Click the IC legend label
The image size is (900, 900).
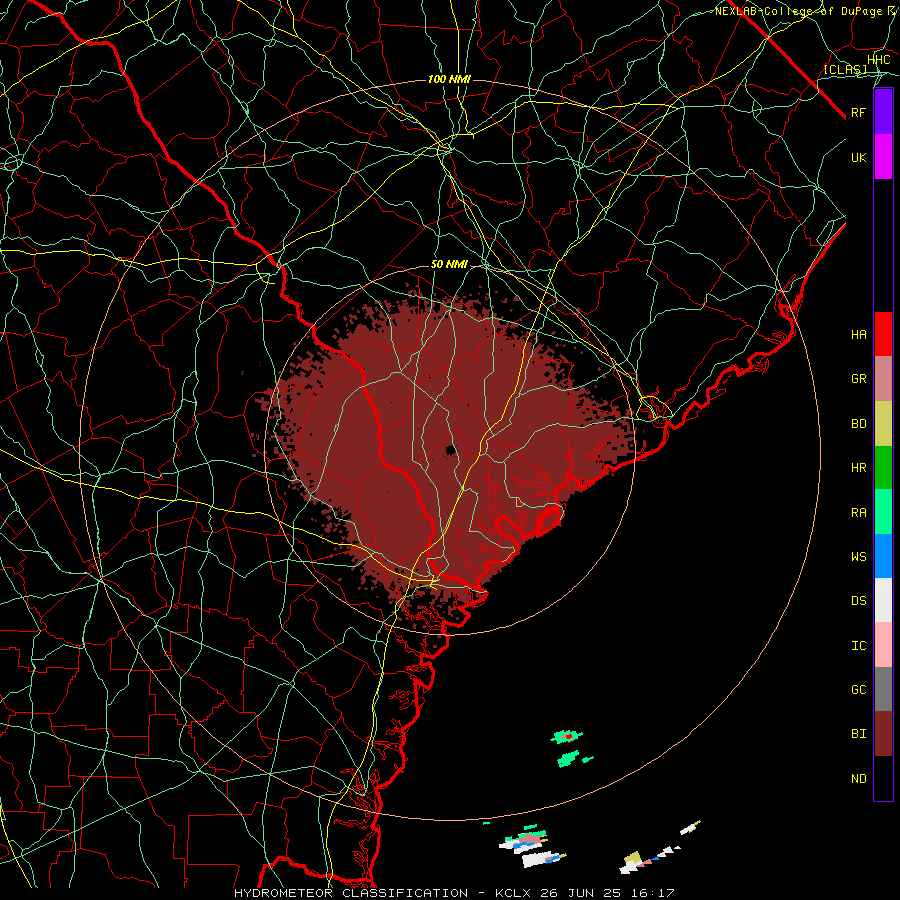[x=858, y=646]
